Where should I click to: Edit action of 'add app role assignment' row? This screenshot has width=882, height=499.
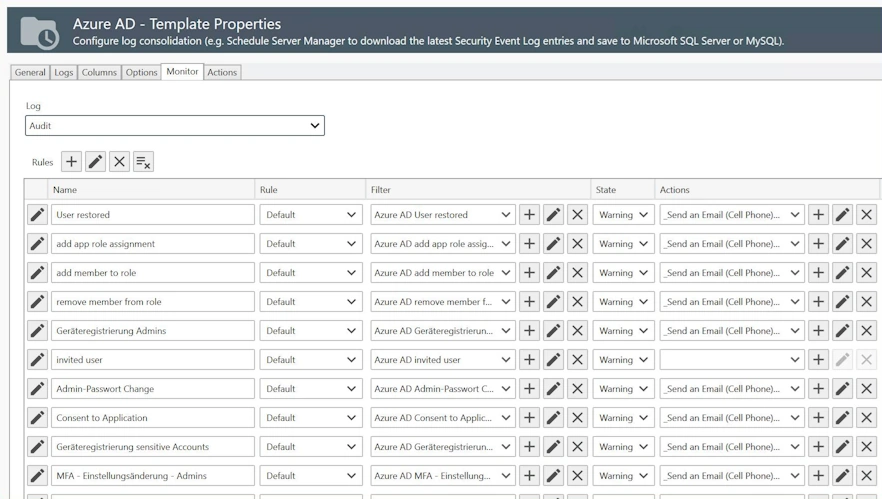(x=843, y=244)
